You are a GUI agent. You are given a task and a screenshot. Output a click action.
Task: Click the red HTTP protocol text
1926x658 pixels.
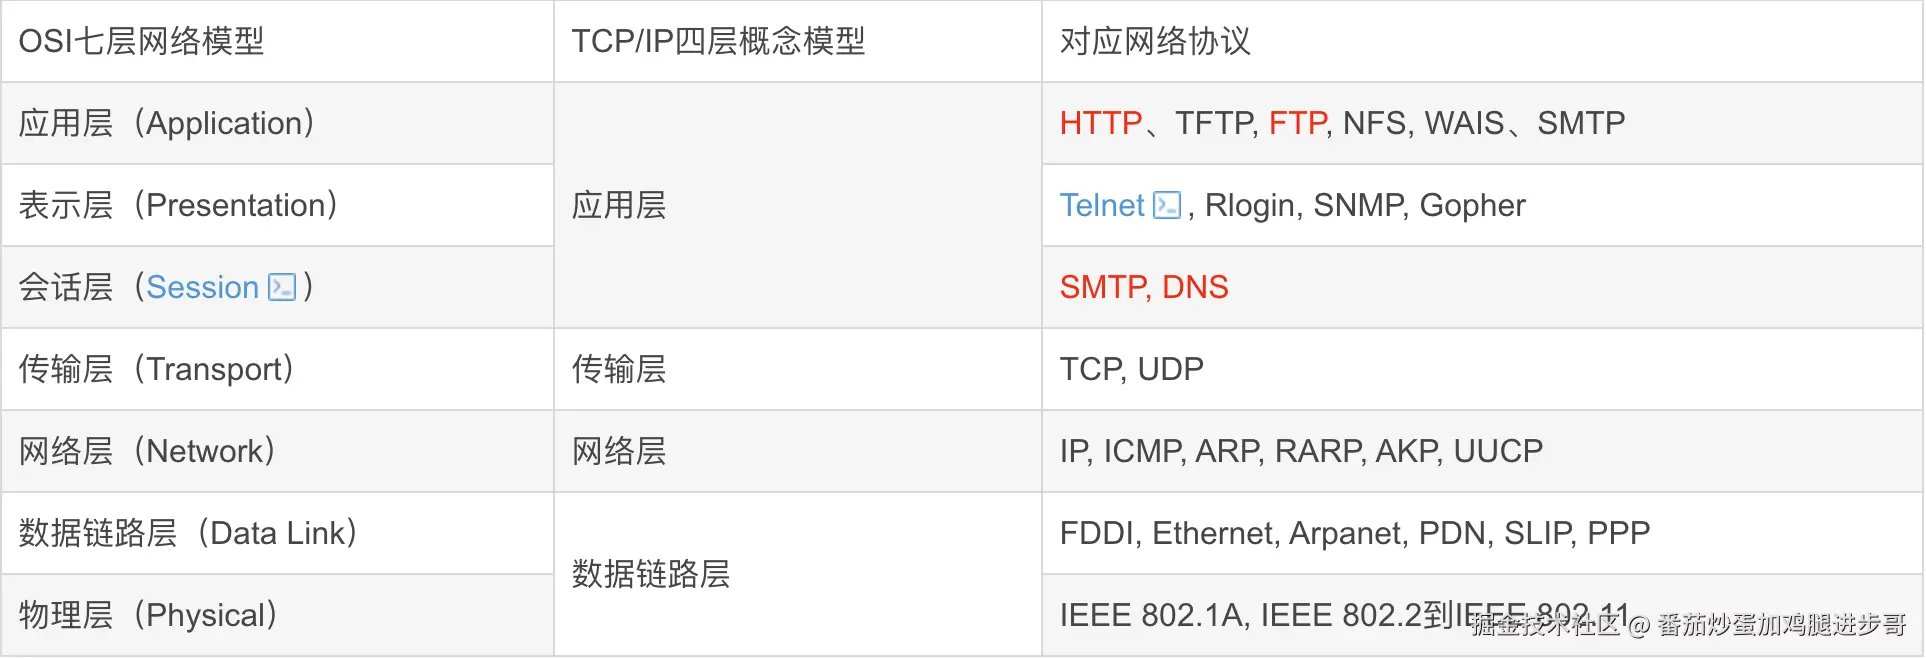point(1100,123)
